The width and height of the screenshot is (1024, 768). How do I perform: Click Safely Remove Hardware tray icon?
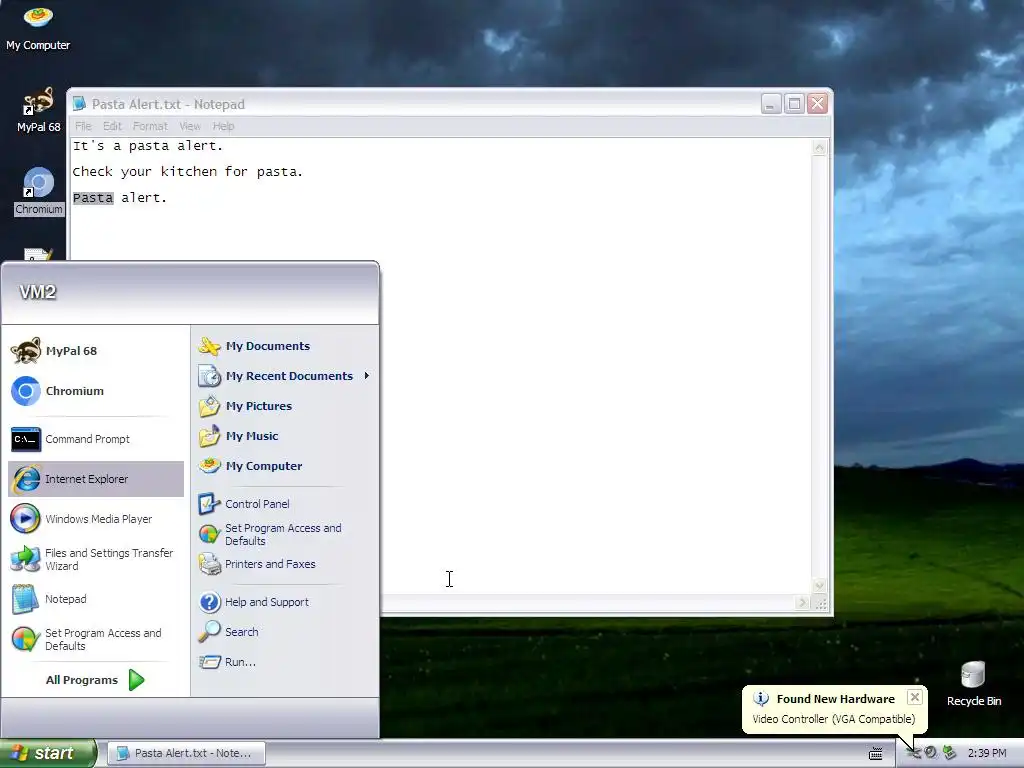click(x=950, y=753)
